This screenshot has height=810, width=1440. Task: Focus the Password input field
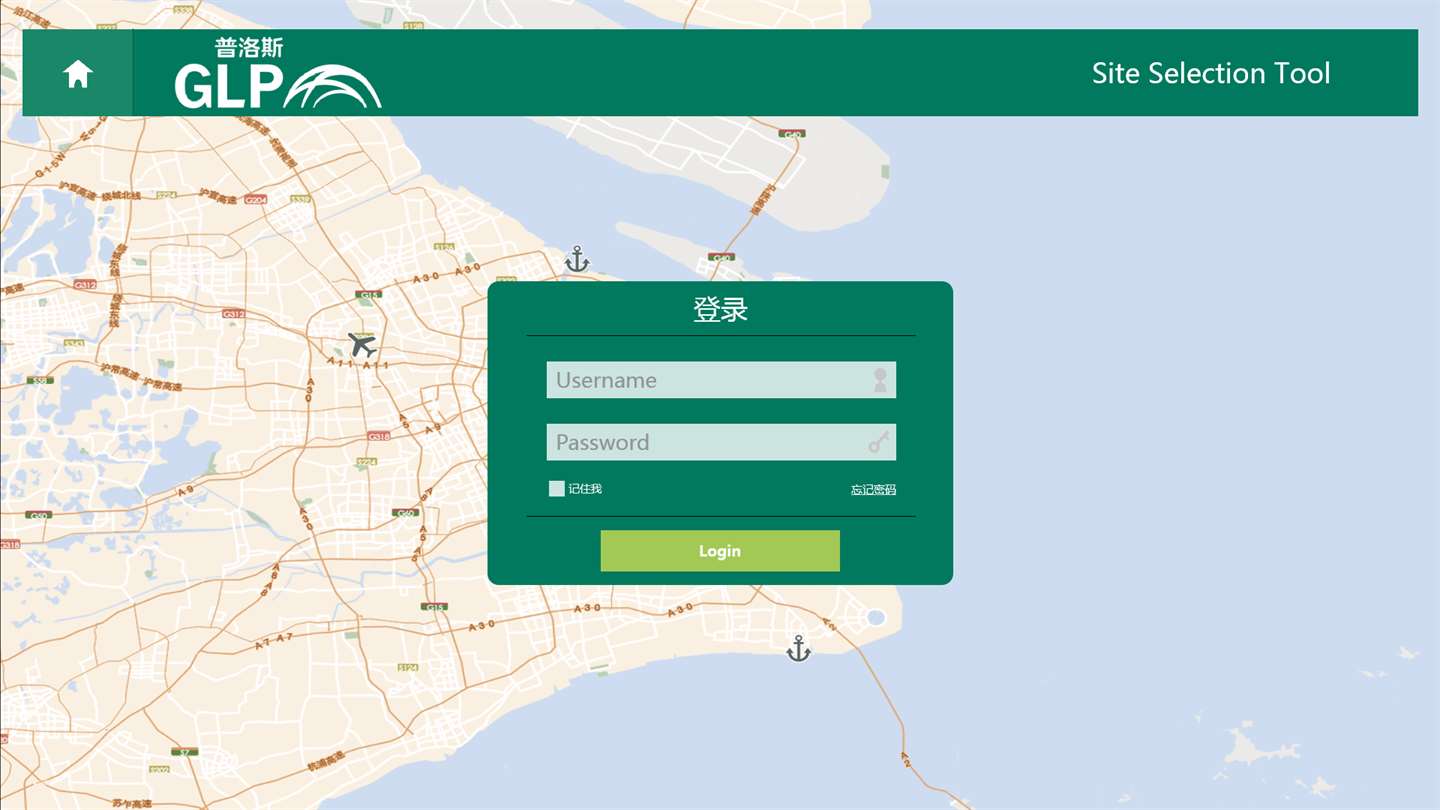point(721,442)
